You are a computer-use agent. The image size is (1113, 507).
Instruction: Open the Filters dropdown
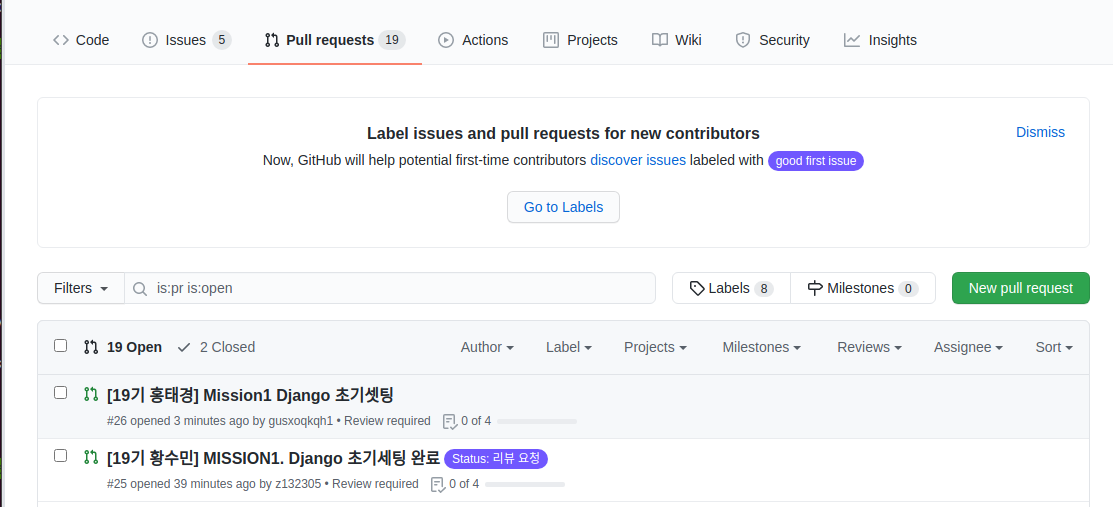[81, 288]
